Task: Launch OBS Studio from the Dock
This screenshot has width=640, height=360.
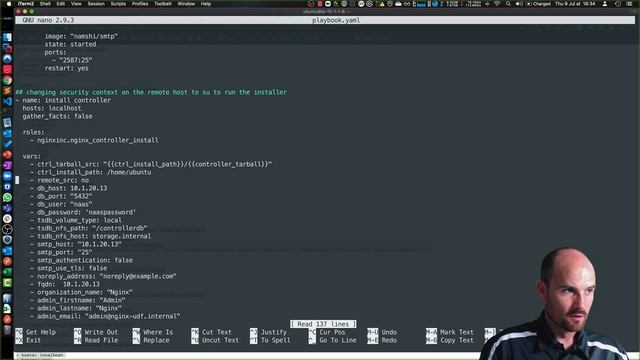Action: point(7,229)
